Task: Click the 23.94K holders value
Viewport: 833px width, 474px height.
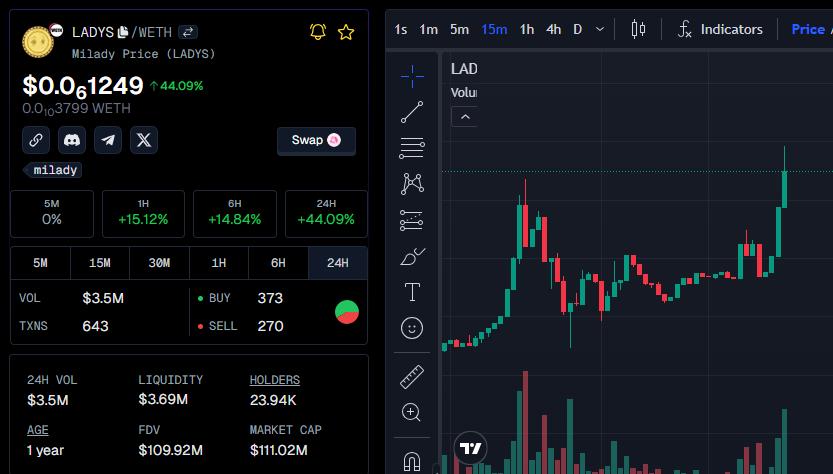Action: [x=273, y=400]
